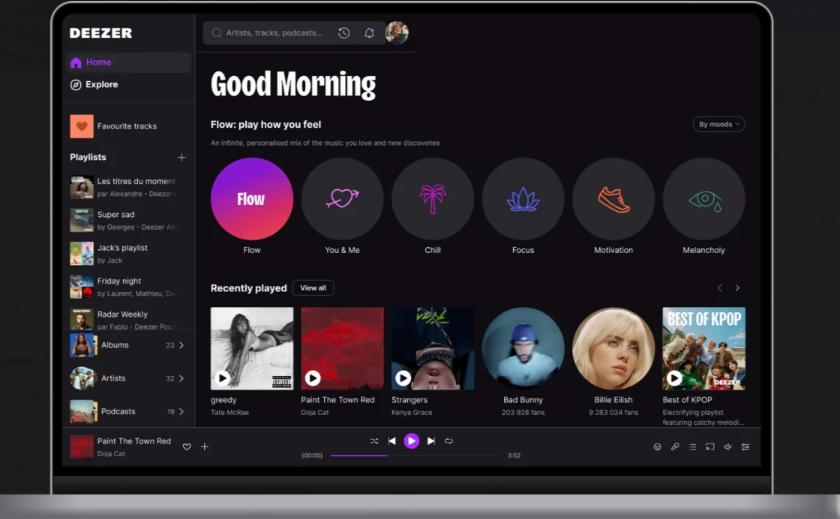Viewport: 840px width, 519px height.
Task: Open Les titres du moment playlist
Action: pos(125,187)
